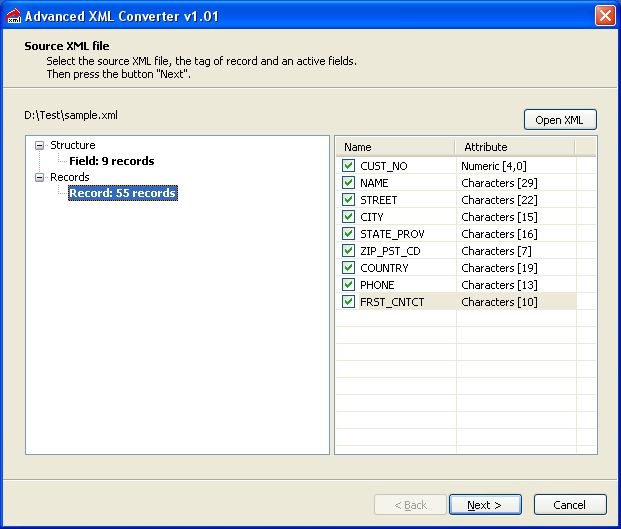Image resolution: width=621 pixels, height=529 pixels.
Task: Click the Name column header
Action: [x=395, y=147]
